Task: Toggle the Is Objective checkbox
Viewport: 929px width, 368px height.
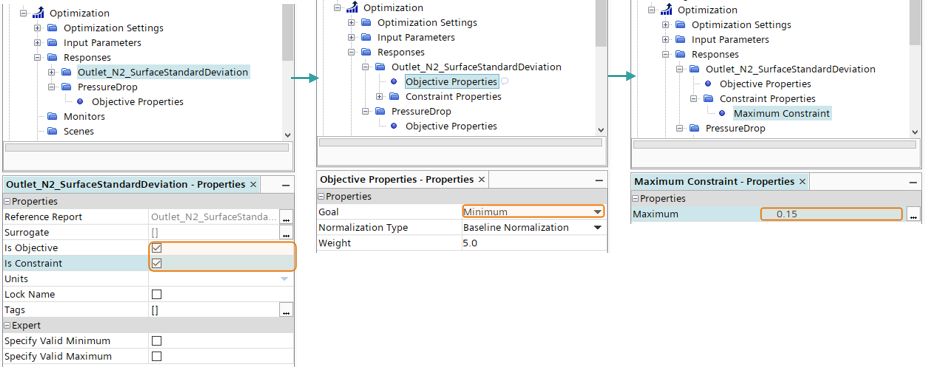Action: tap(157, 248)
